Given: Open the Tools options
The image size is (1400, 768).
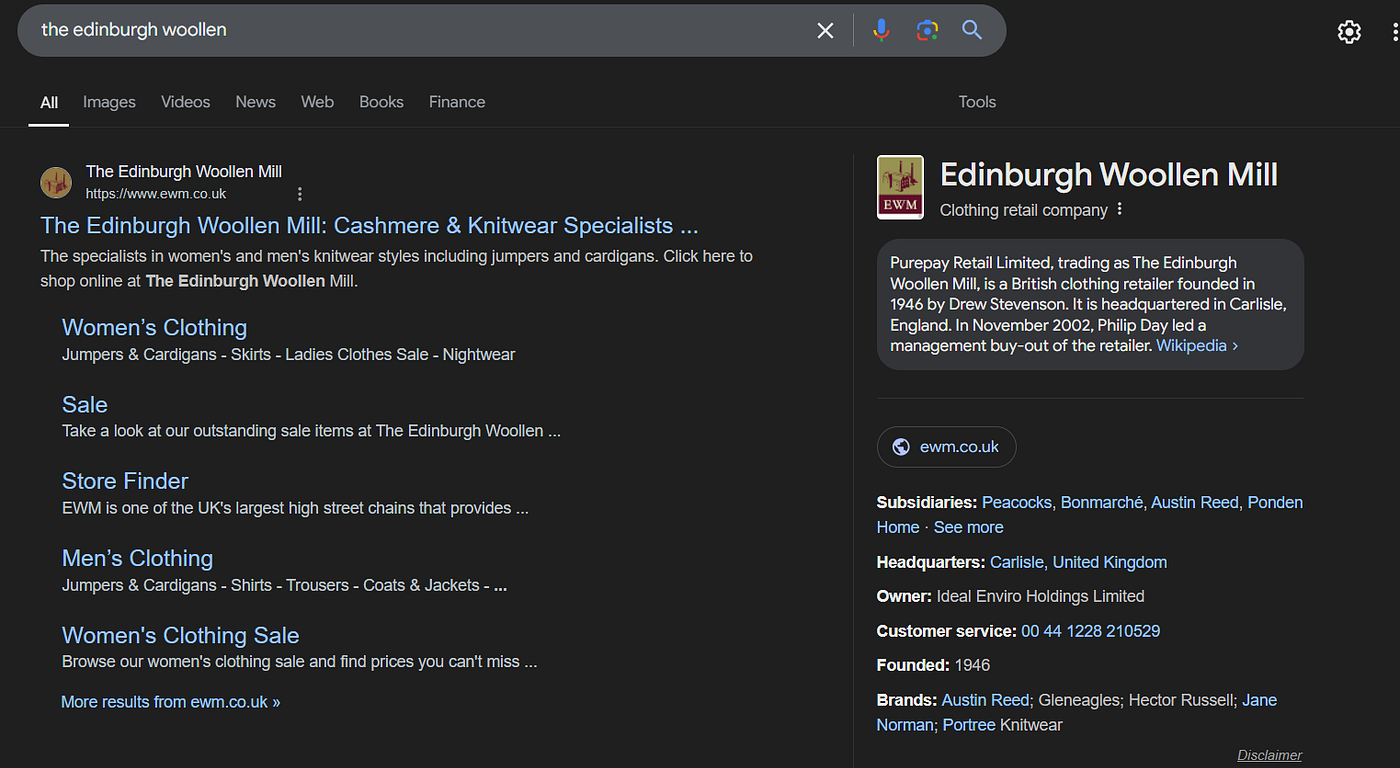Looking at the screenshot, I should [x=977, y=102].
